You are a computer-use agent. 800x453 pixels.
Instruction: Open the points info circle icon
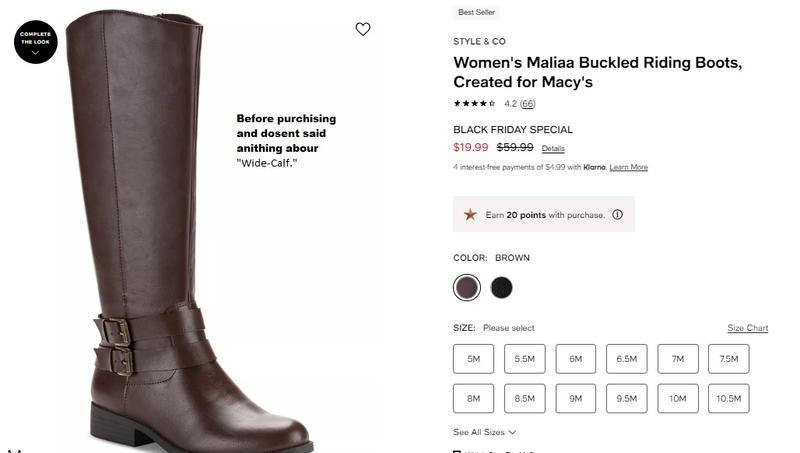click(x=617, y=215)
